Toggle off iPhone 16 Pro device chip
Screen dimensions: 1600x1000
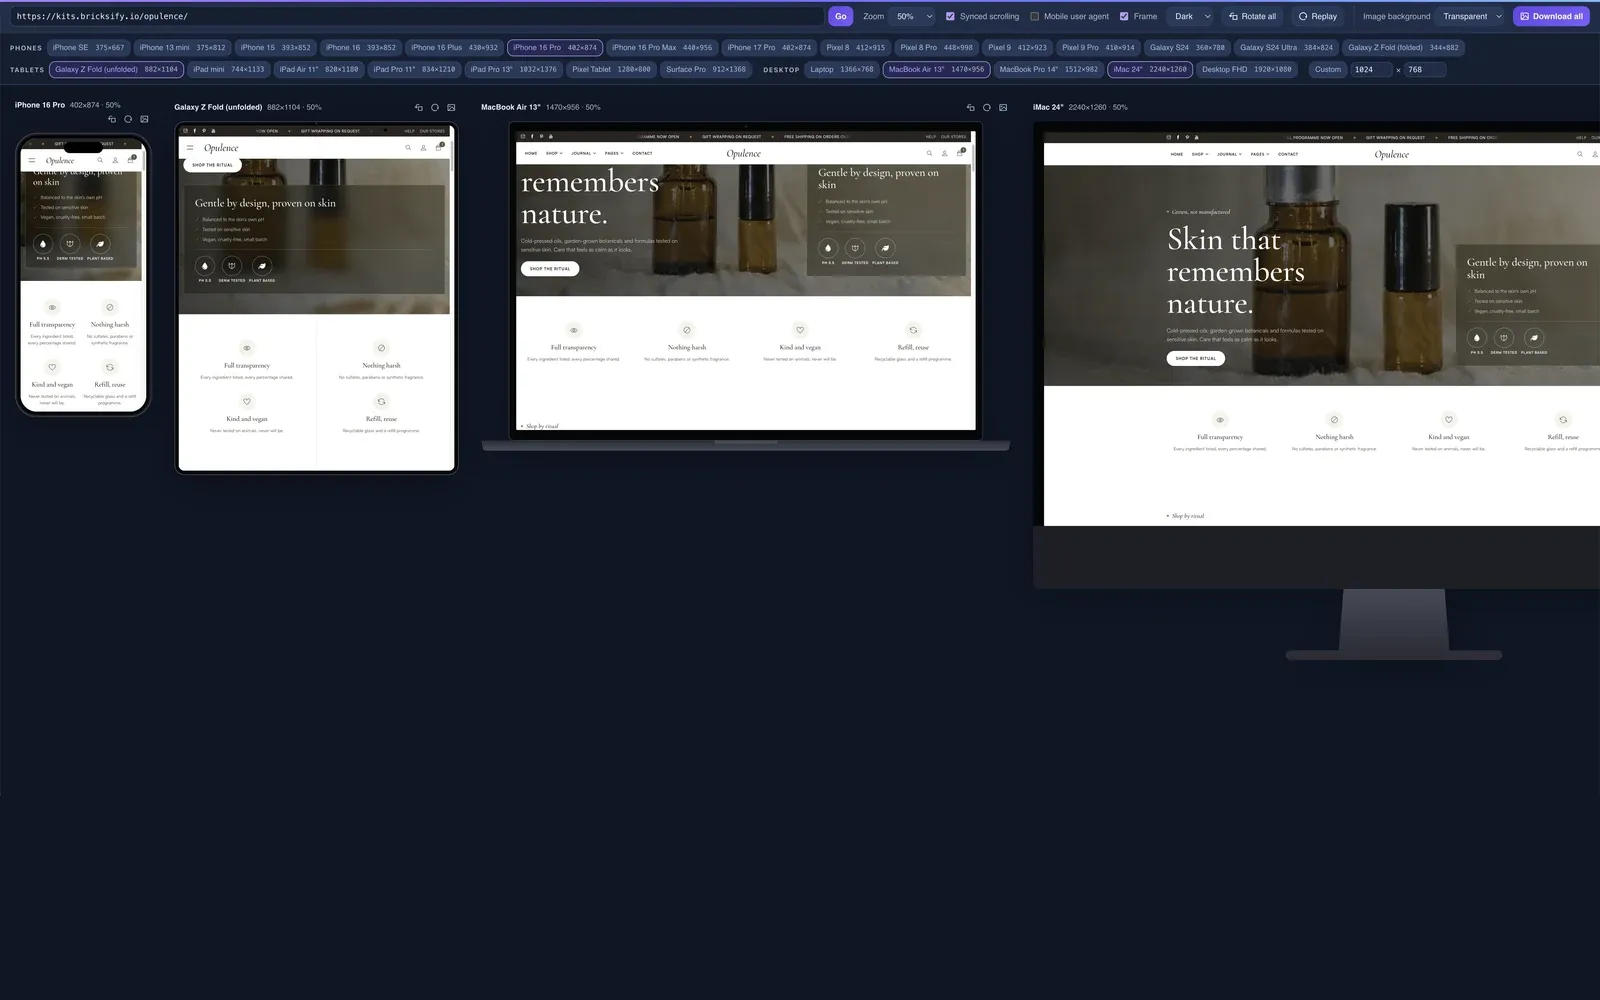[555, 47]
